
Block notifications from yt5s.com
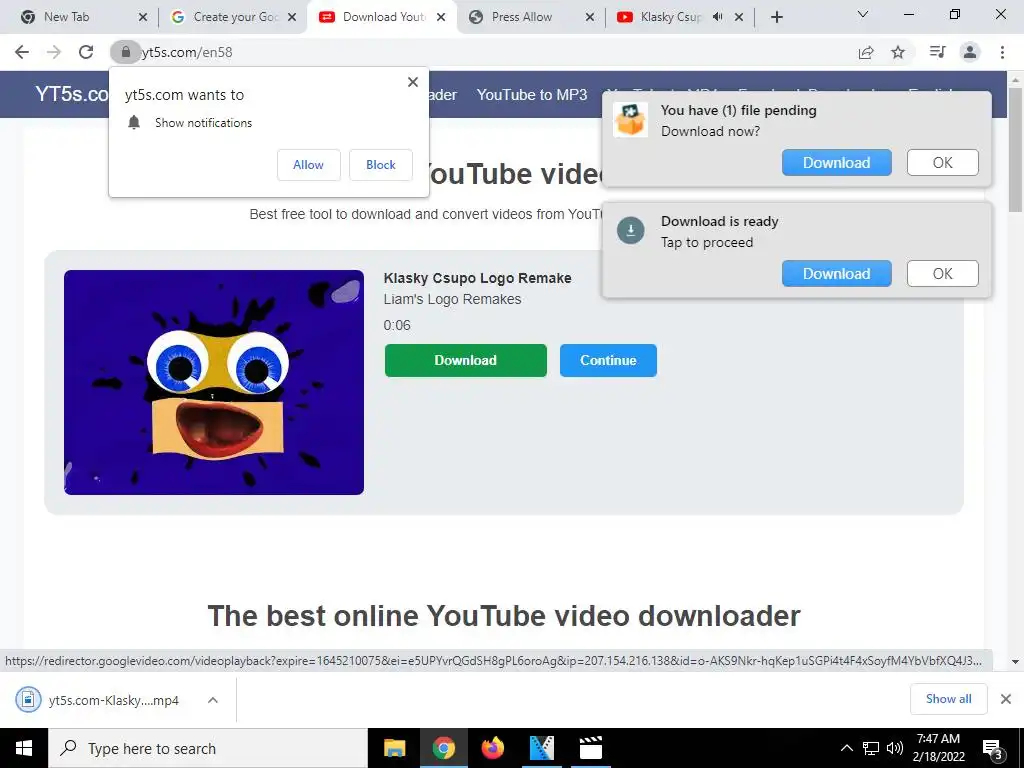[381, 165]
